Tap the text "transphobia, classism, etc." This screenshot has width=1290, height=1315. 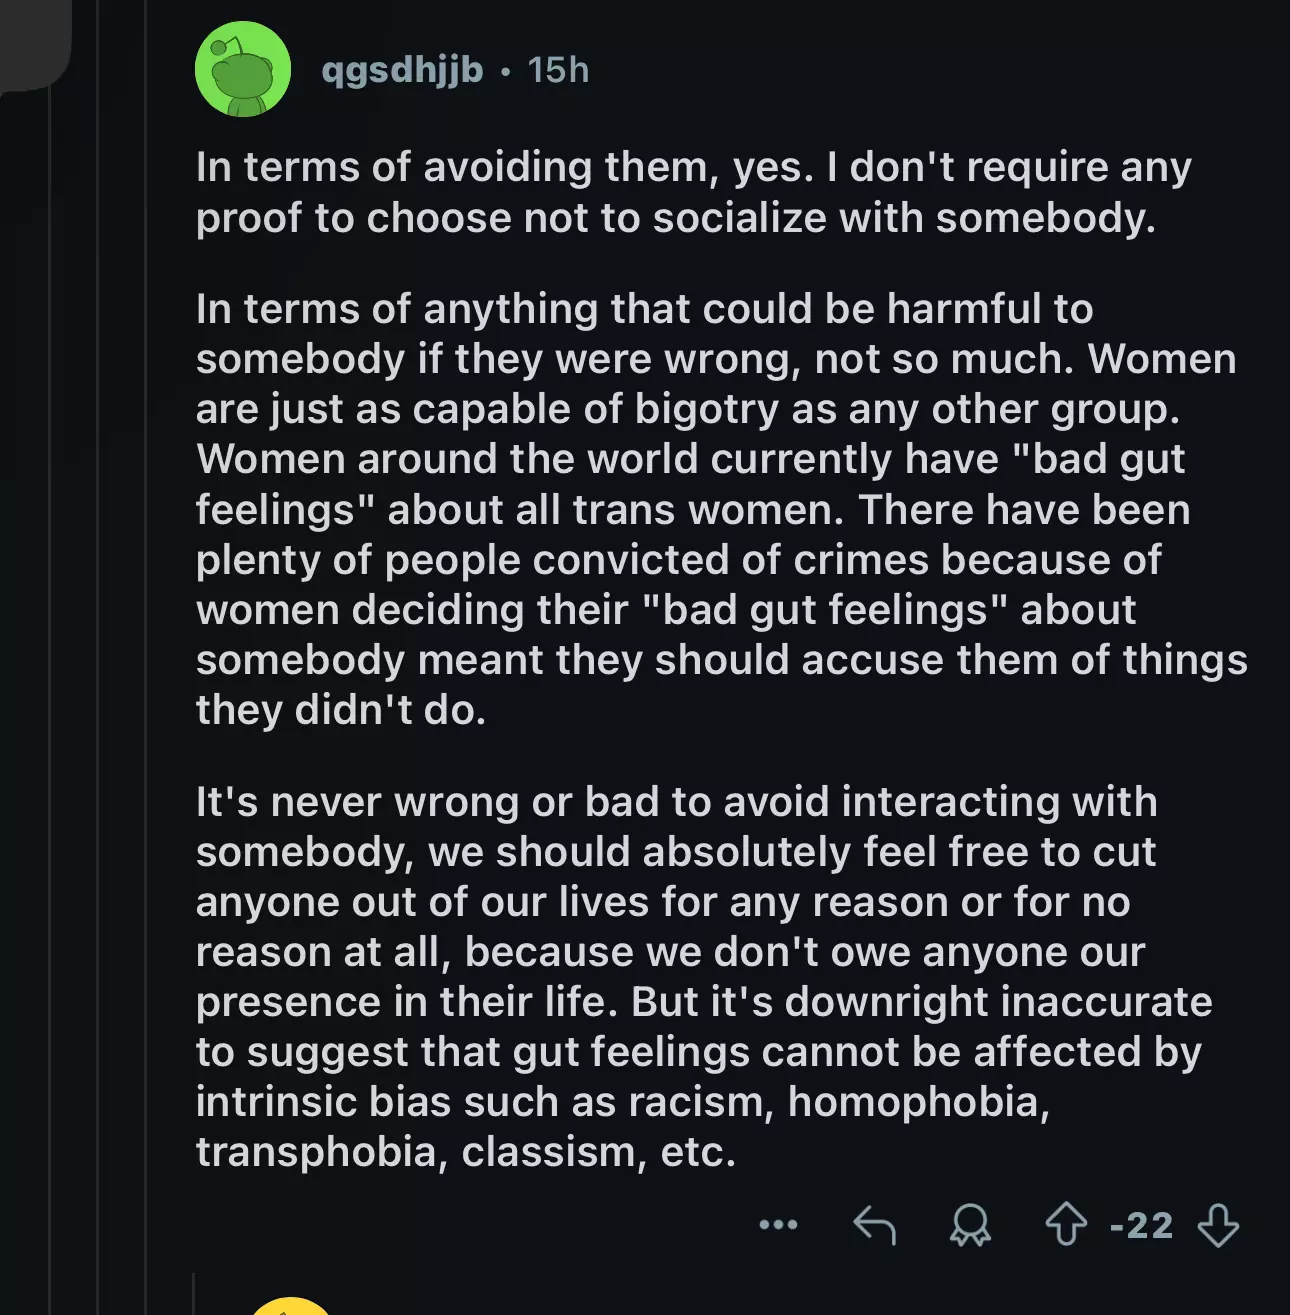pyautogui.click(x=465, y=1152)
